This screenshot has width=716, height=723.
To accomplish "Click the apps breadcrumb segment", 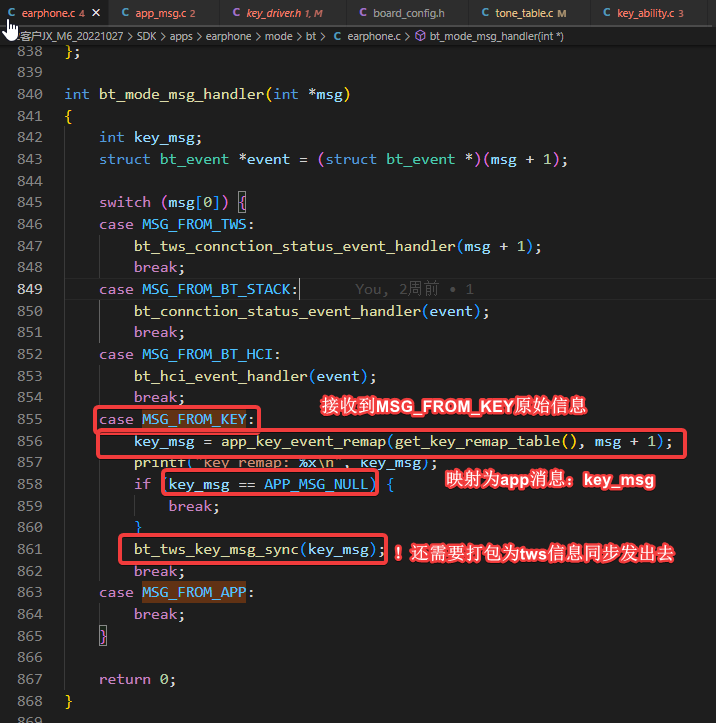I will pyautogui.click(x=181, y=36).
